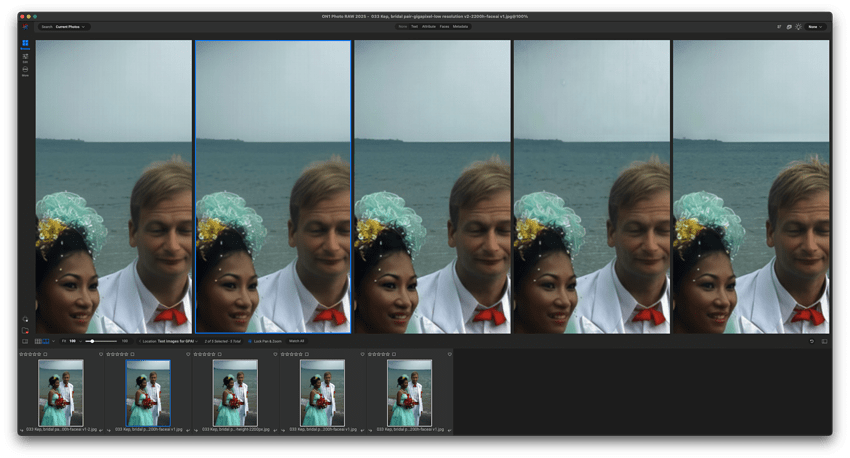The width and height of the screenshot is (850, 458).
Task: Click the back arrow before Location
Action: 139,341
